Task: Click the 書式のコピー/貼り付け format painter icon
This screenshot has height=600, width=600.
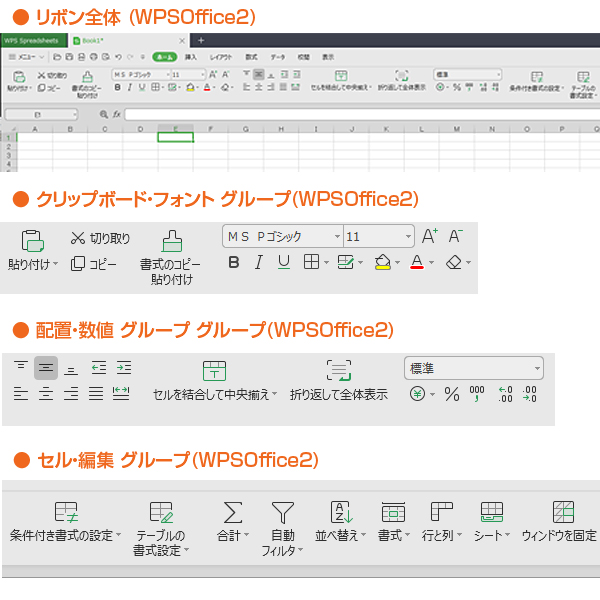Action: tap(172, 241)
